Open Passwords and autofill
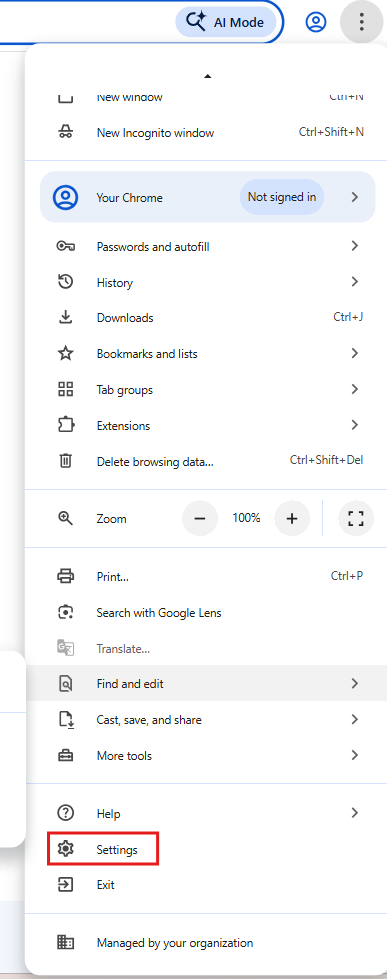Screen dimensions: 387x979 point(207,247)
